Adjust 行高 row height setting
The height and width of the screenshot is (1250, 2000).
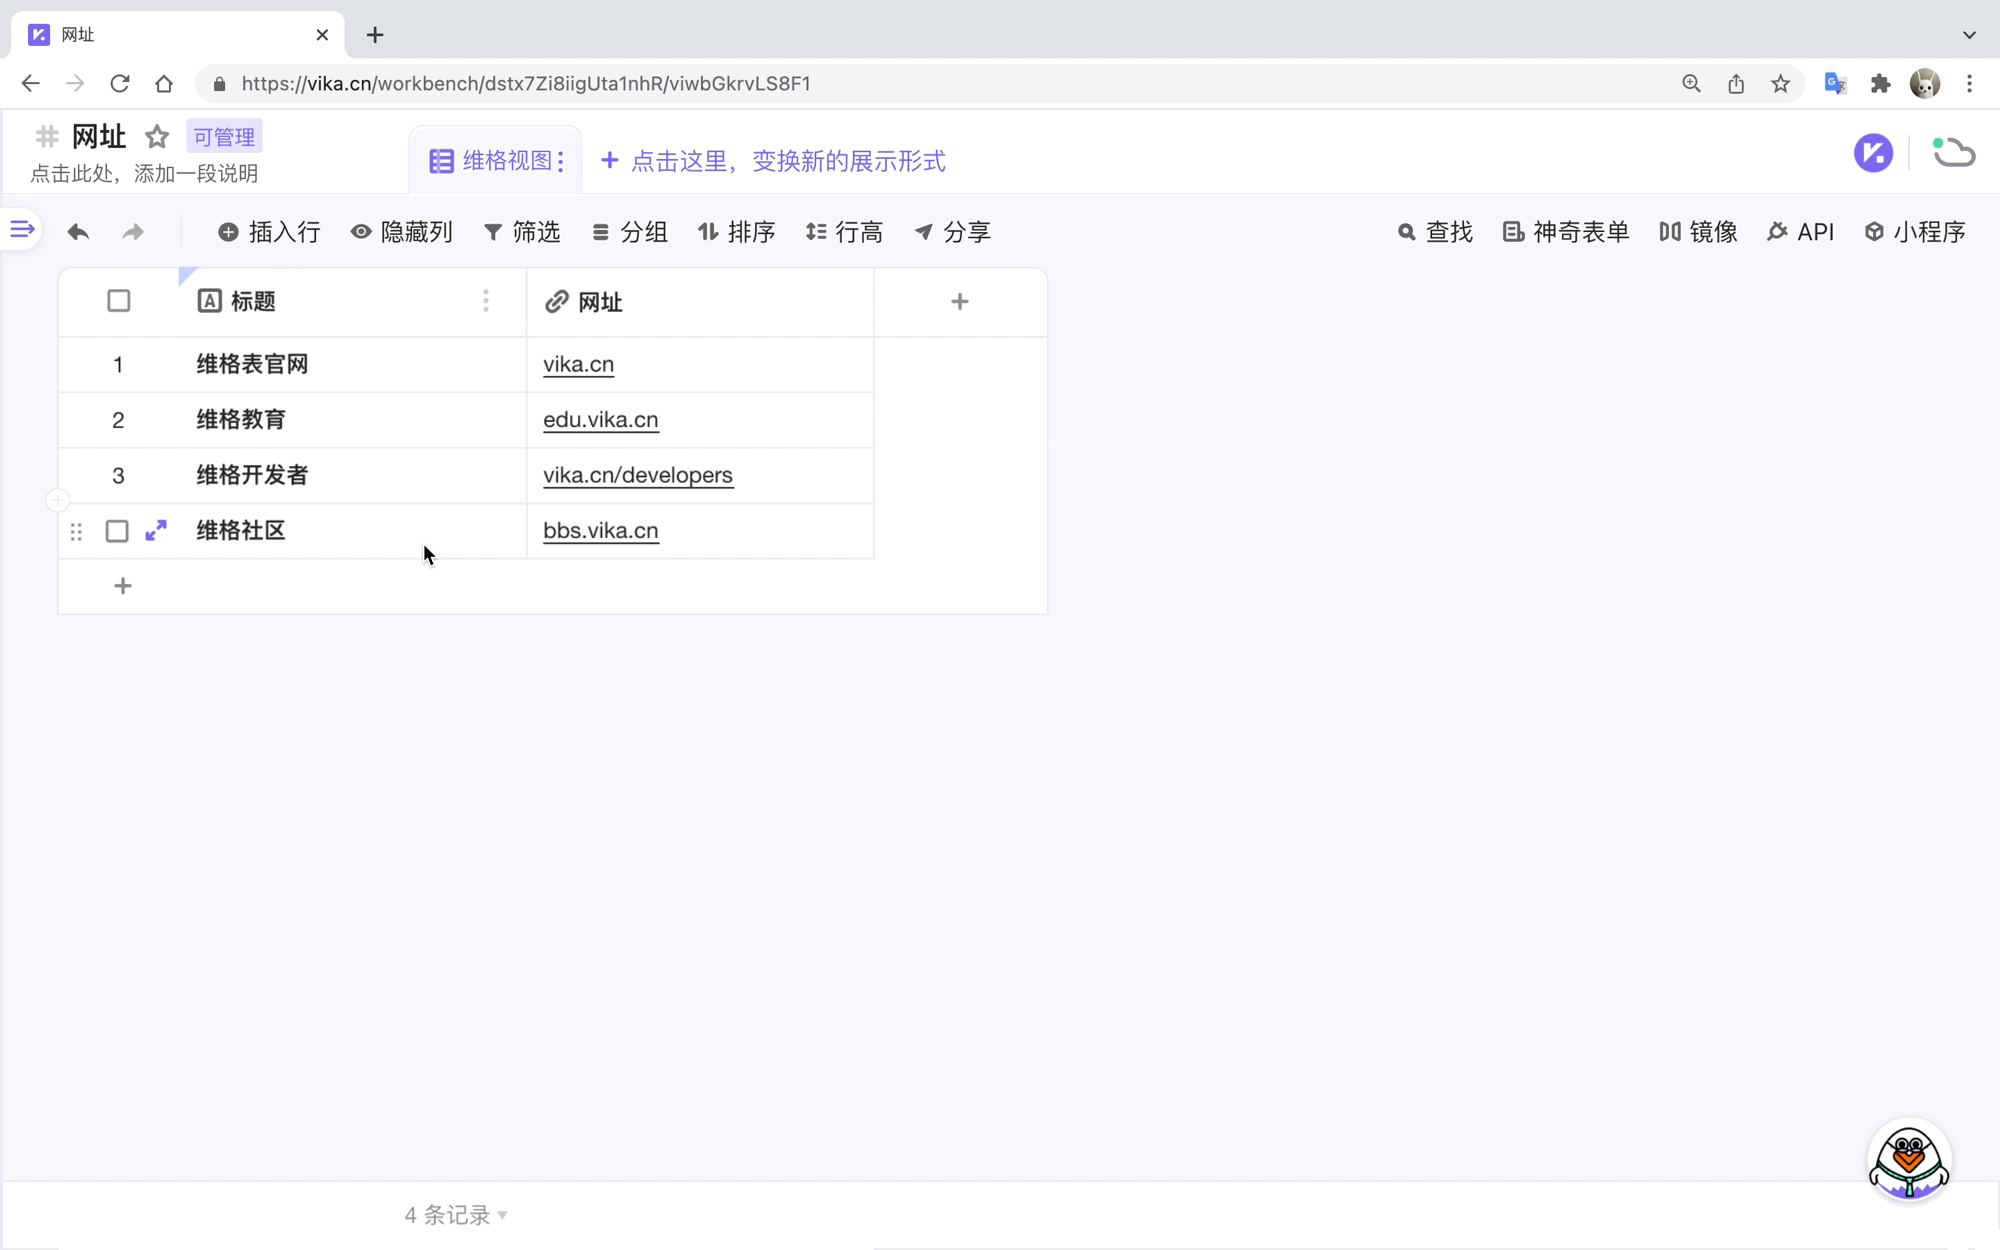point(845,232)
